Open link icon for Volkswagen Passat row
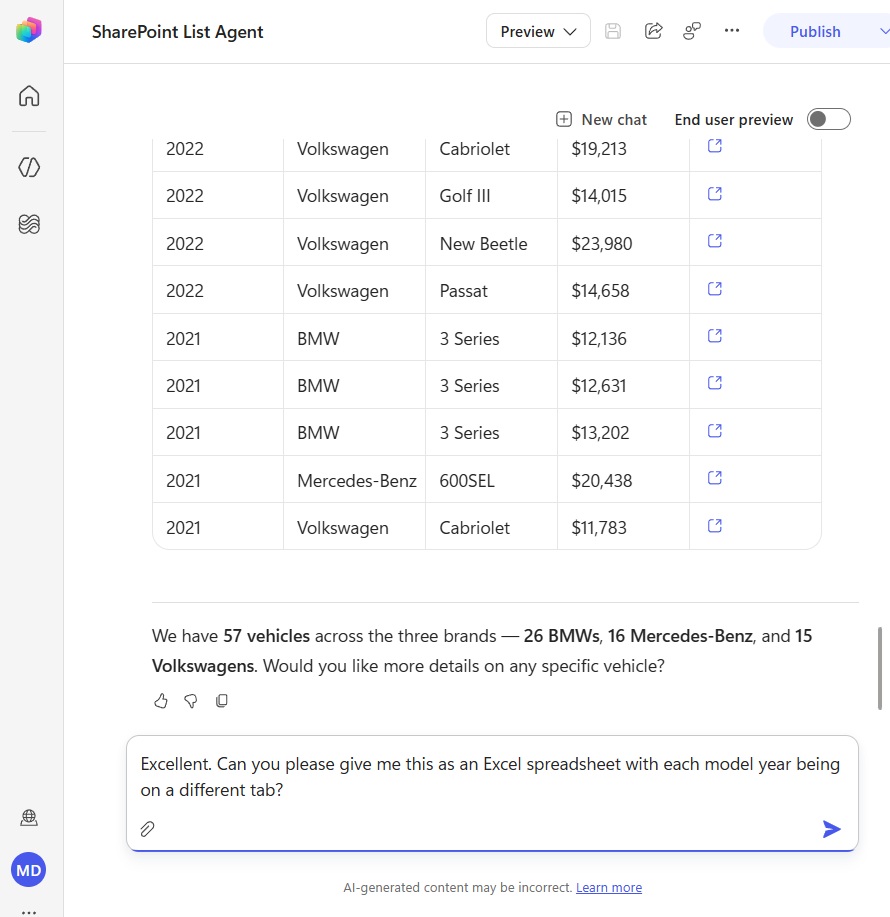The width and height of the screenshot is (890, 917). point(715,288)
